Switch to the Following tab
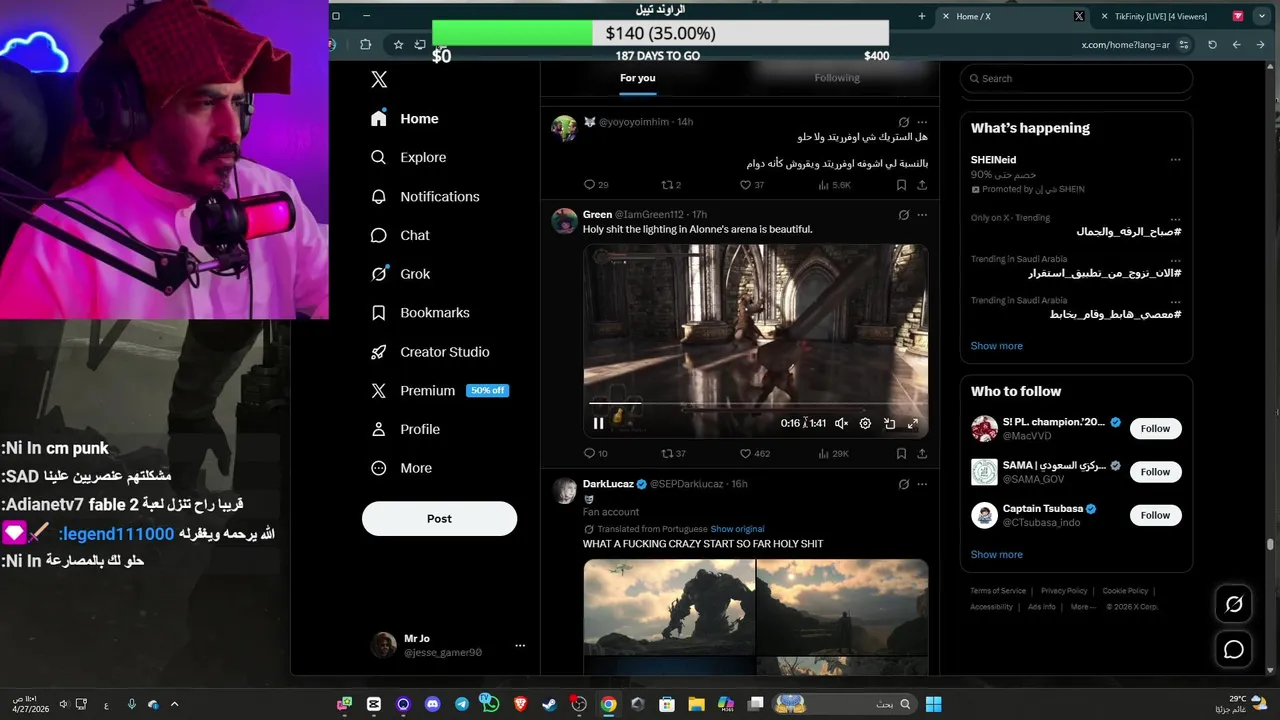The image size is (1280, 720). coord(837,78)
